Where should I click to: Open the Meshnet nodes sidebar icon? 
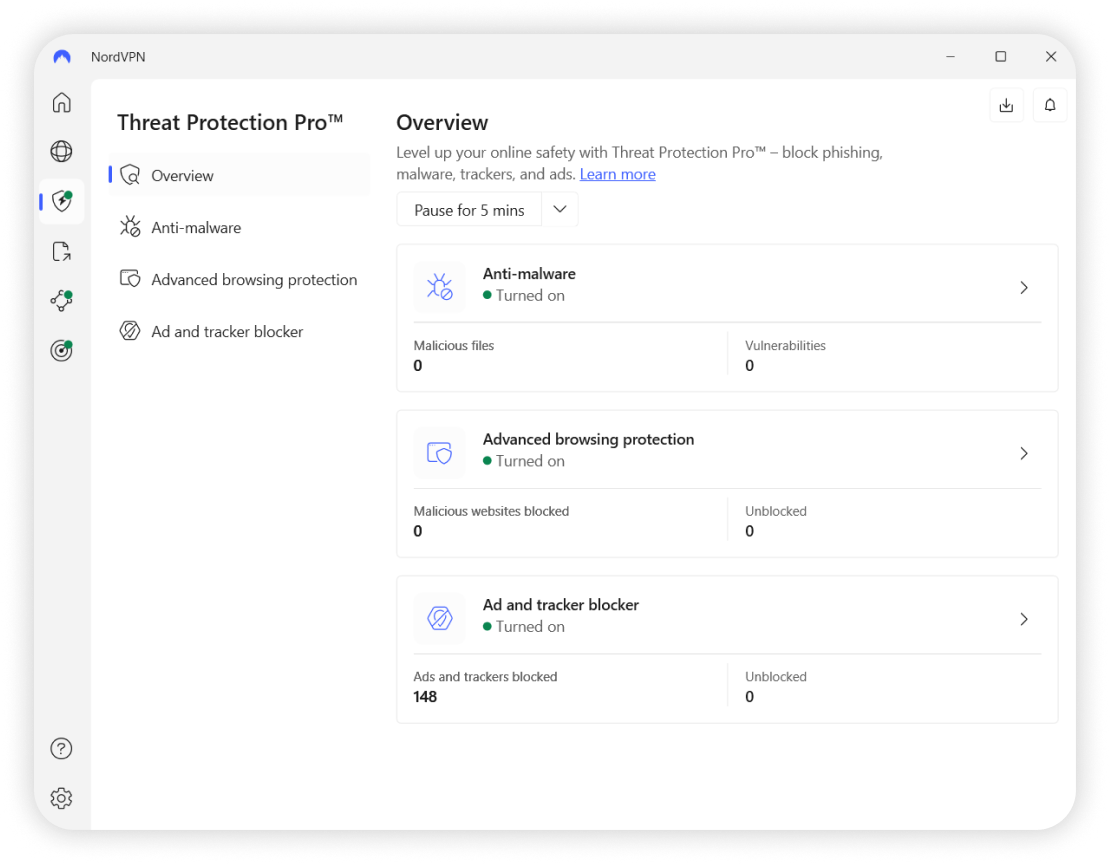pyautogui.click(x=62, y=300)
